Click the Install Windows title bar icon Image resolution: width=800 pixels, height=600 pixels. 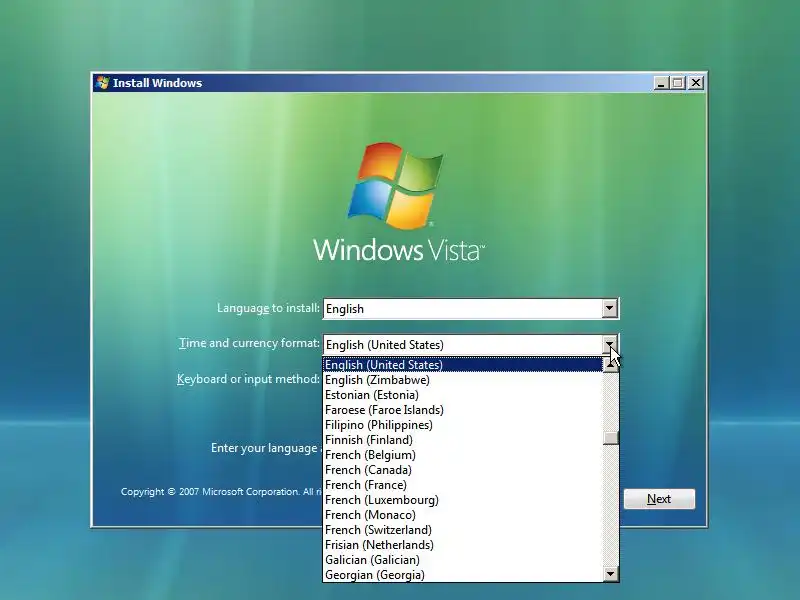(102, 83)
